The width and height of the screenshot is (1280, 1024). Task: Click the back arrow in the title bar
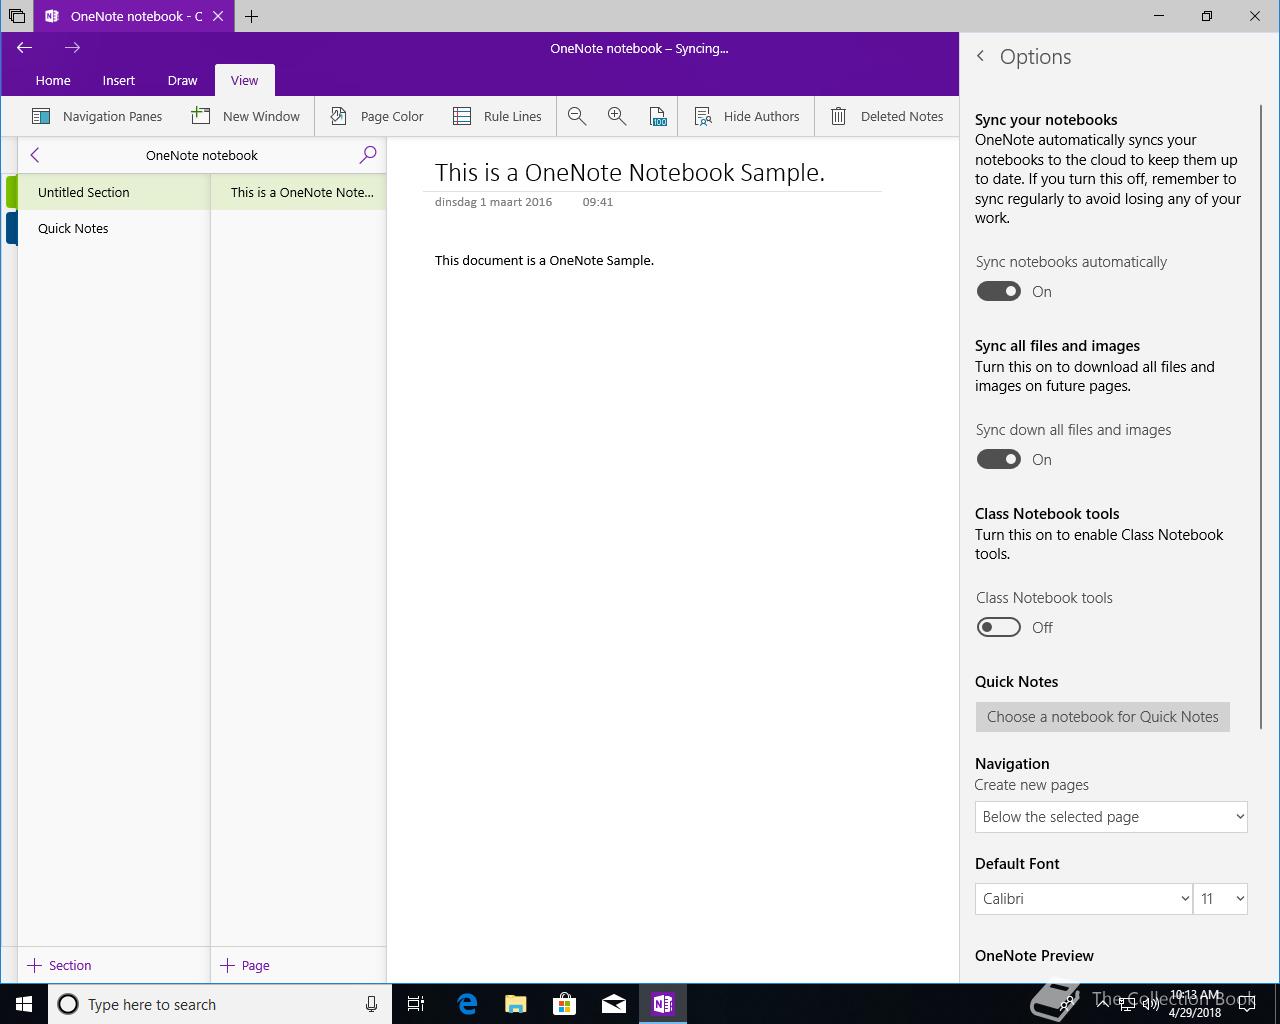[x=25, y=47]
